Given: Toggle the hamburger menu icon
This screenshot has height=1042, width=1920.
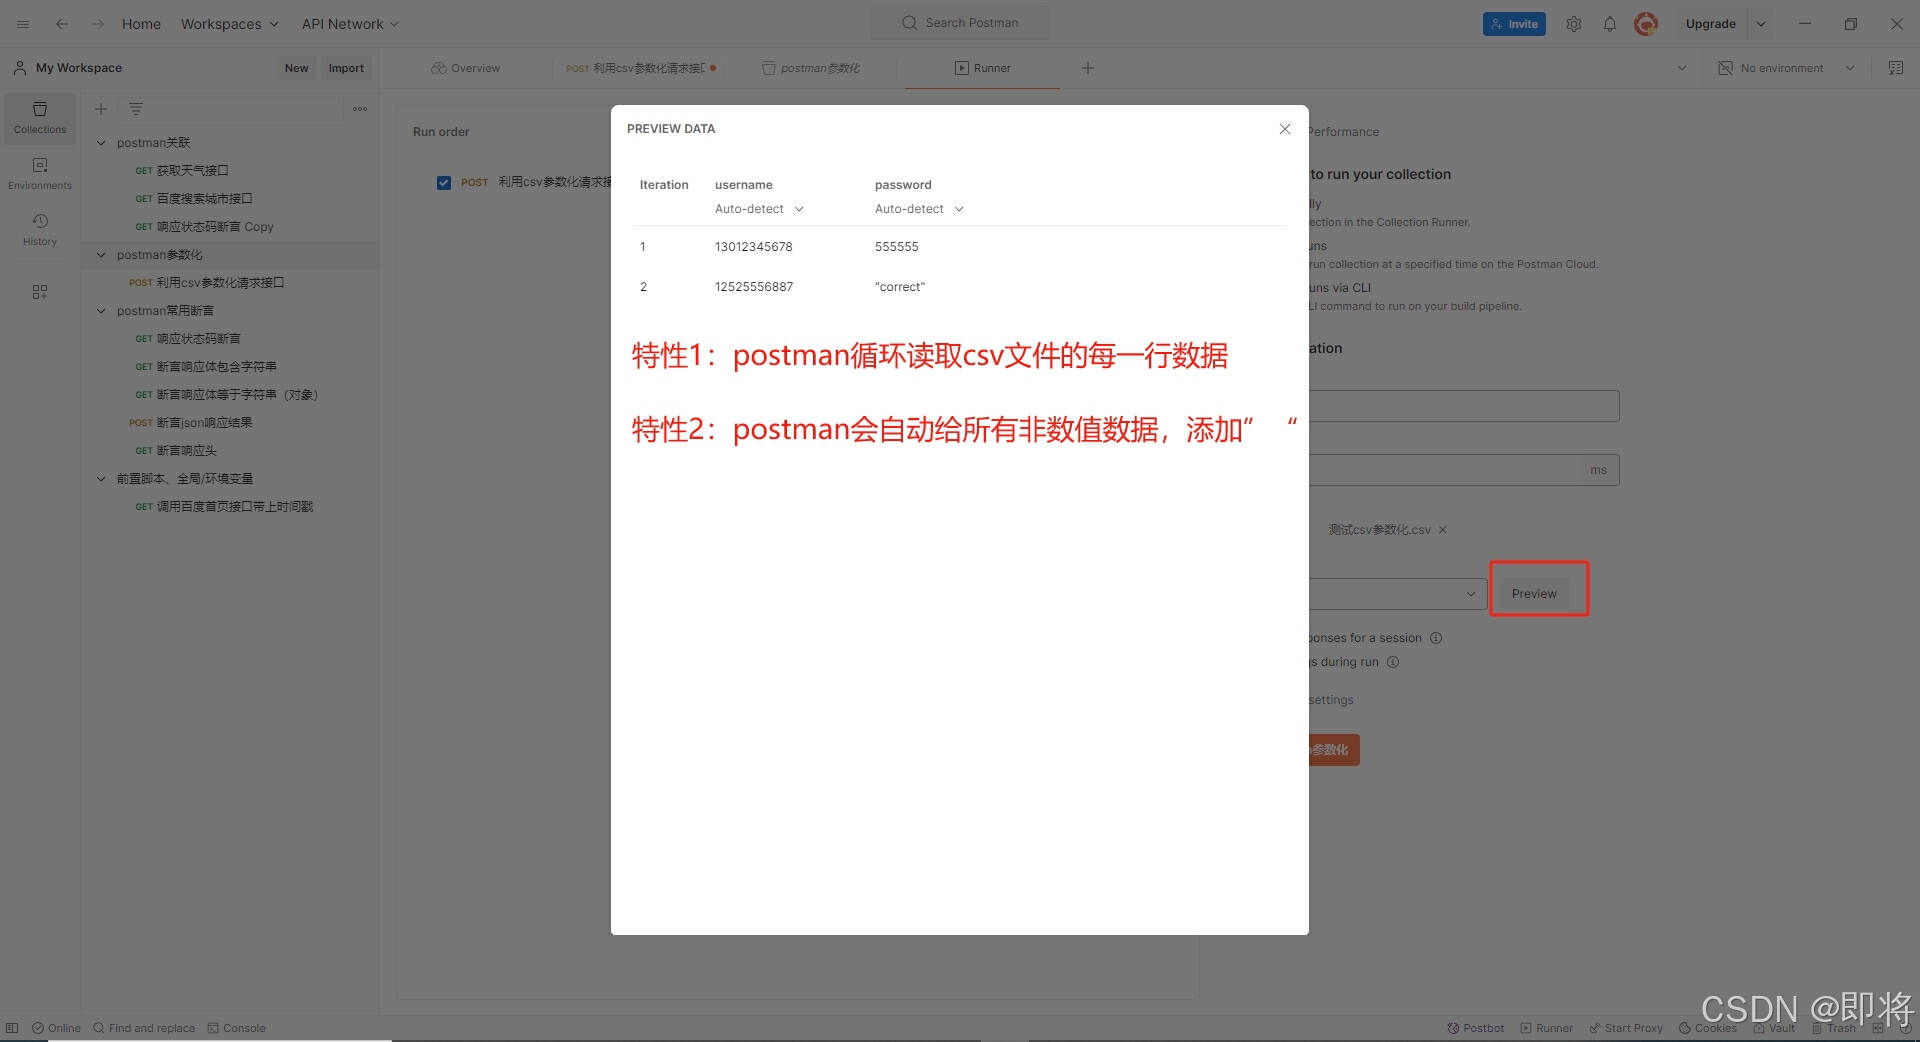Looking at the screenshot, I should [x=23, y=24].
